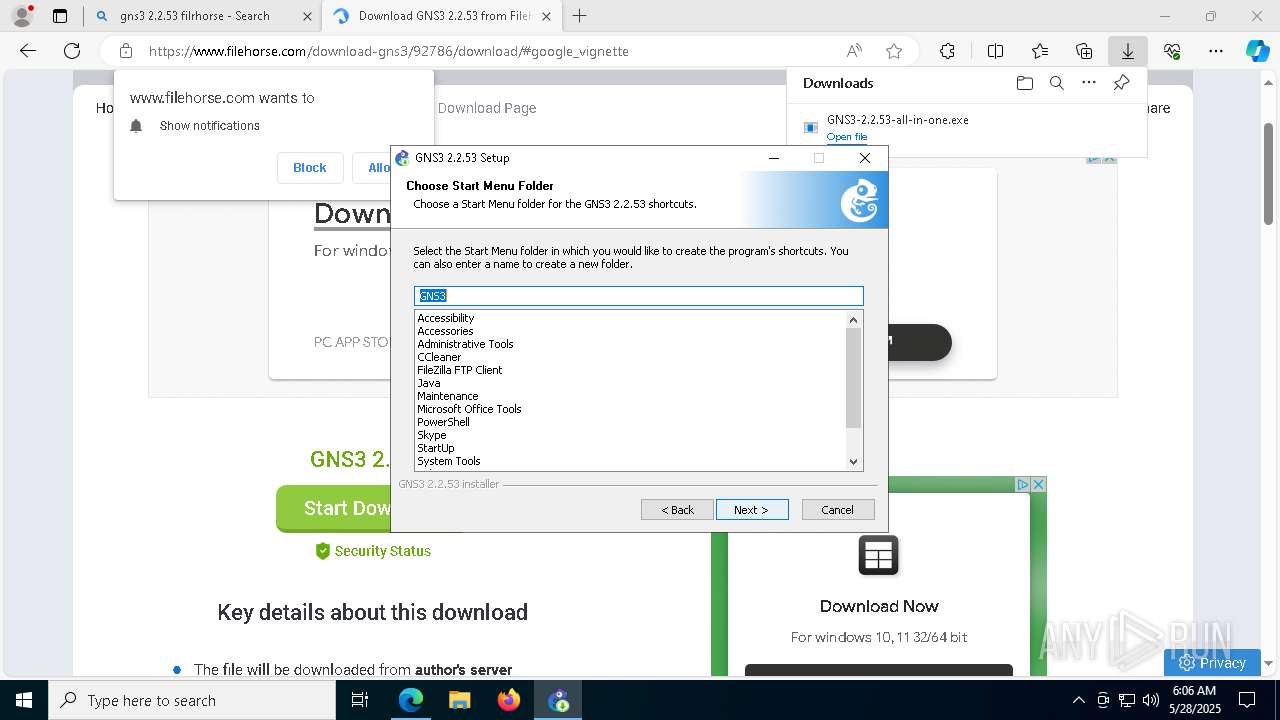Select CCleaner folder entry
1280x720 pixels.
point(439,357)
